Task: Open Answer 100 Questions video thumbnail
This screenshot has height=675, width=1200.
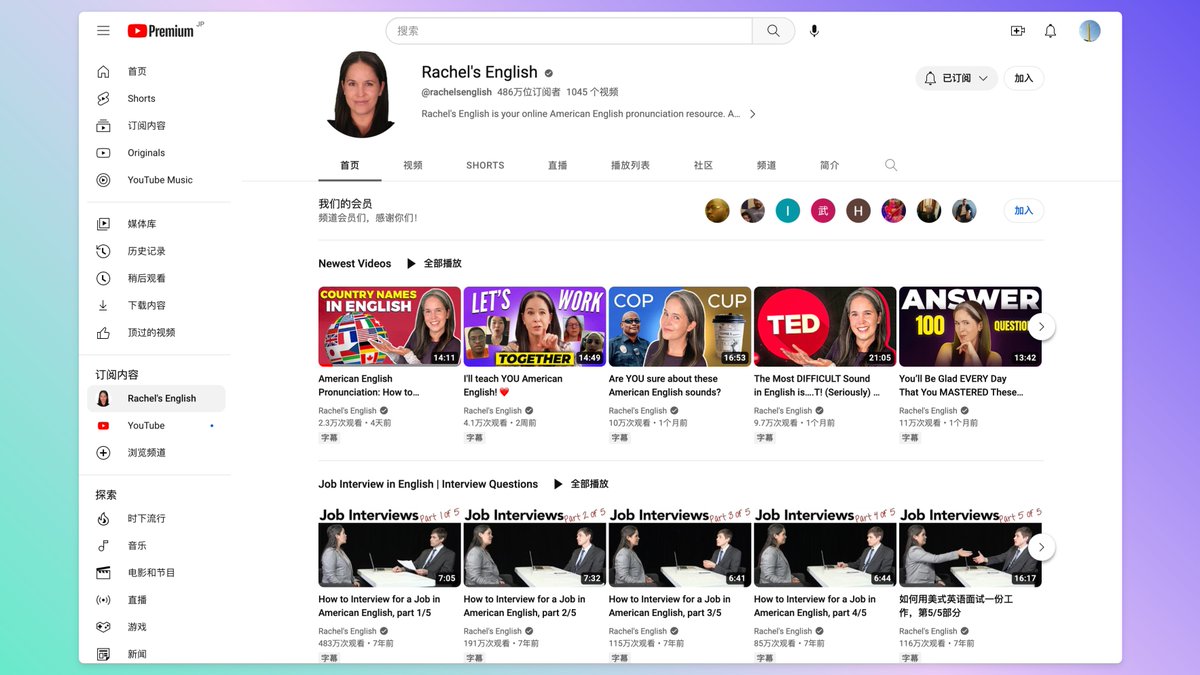Action: 970,327
